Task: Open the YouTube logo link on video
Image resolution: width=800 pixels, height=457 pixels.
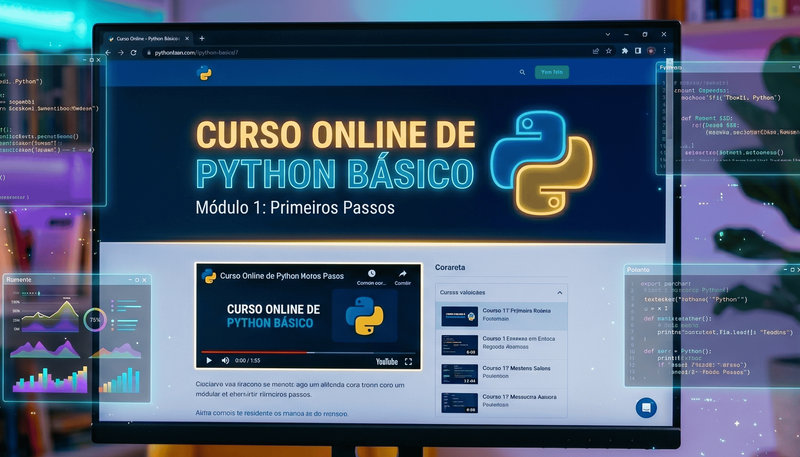Action: [x=386, y=361]
